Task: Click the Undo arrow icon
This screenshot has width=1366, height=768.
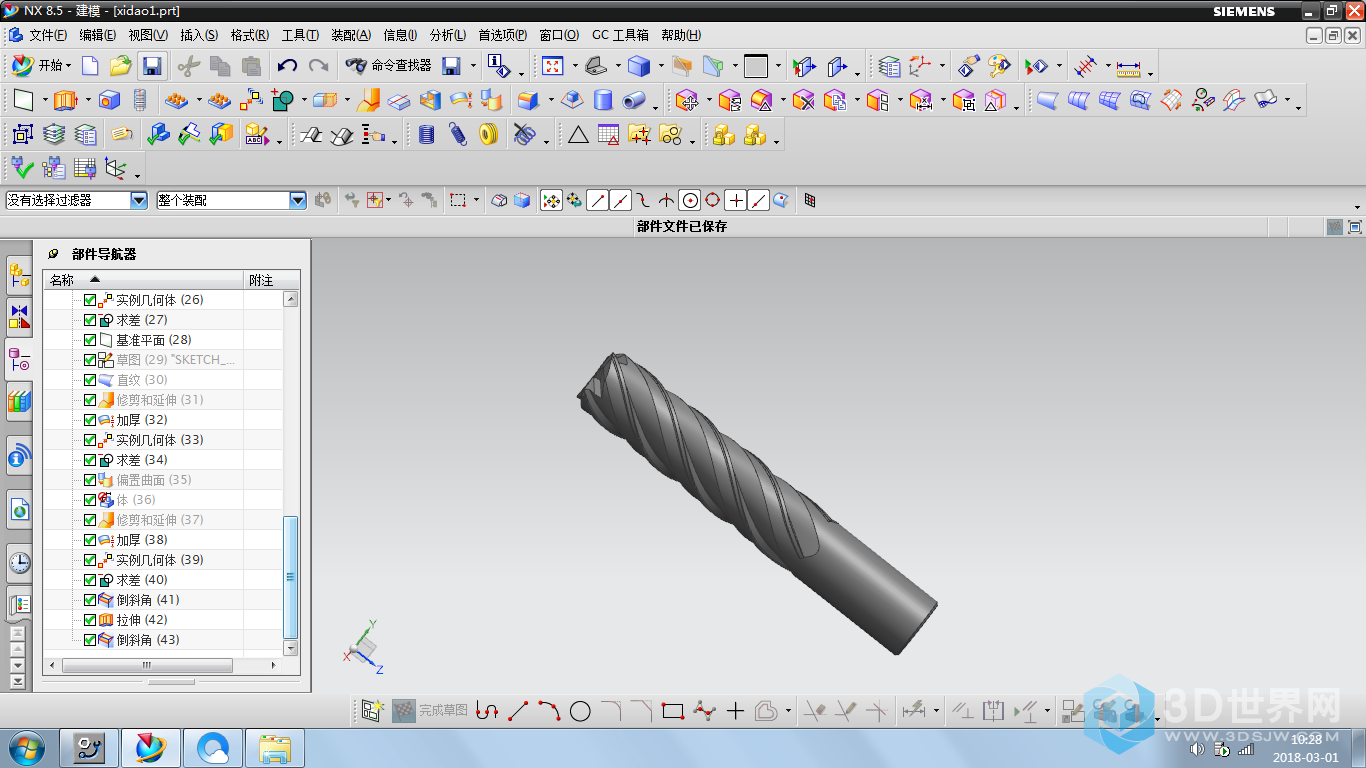Action: 287,66
